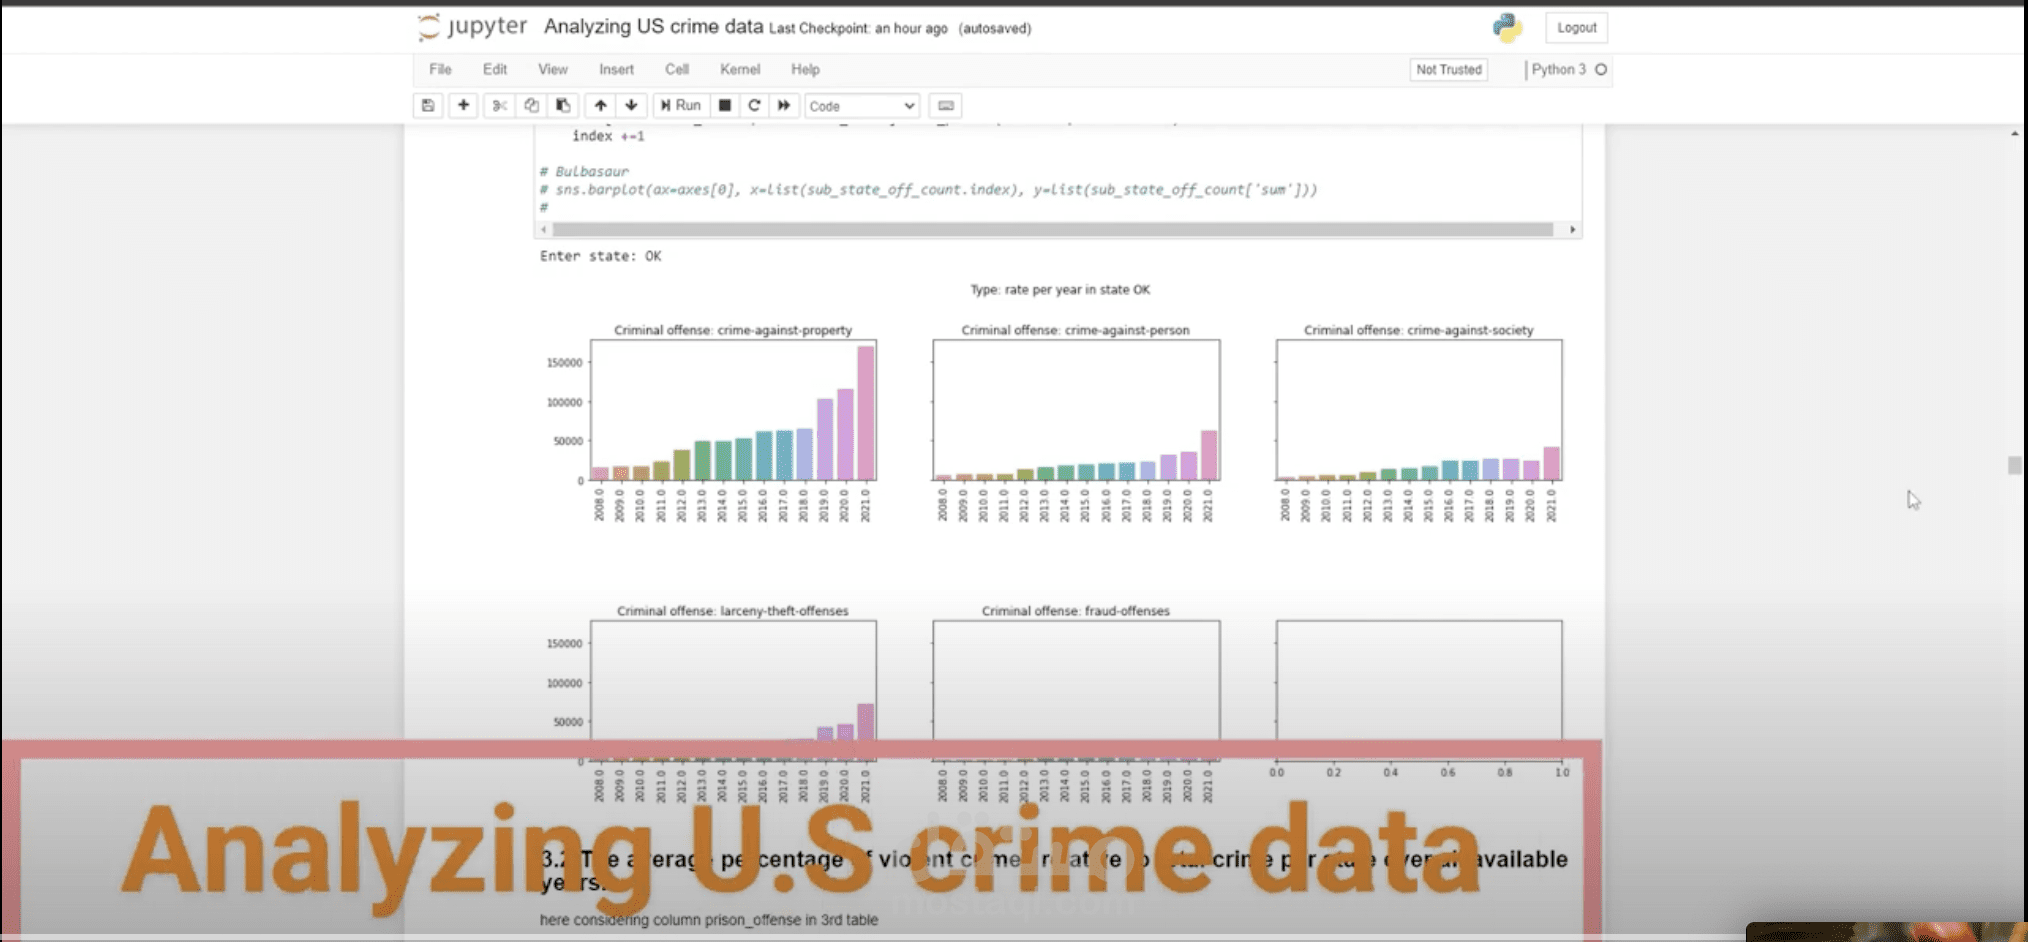Screen dimensions: 2028x942
Task: Click the Logout button
Action: click(x=1576, y=28)
